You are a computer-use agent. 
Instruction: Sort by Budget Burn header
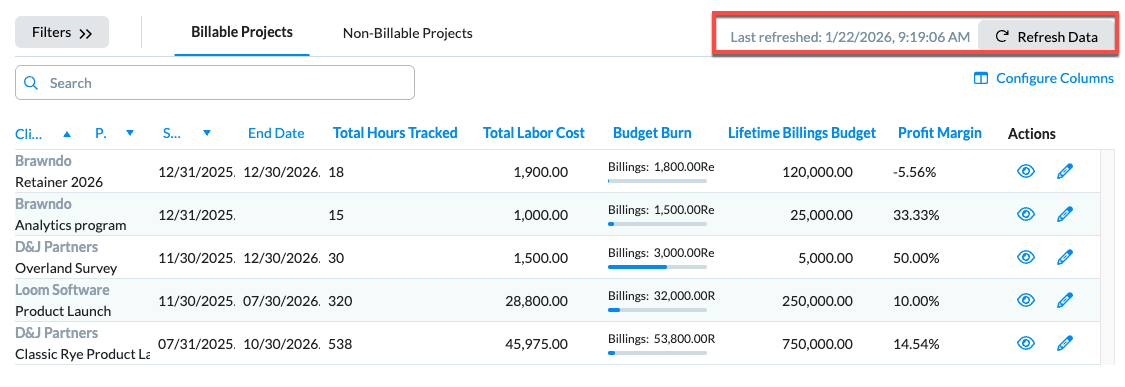point(652,133)
